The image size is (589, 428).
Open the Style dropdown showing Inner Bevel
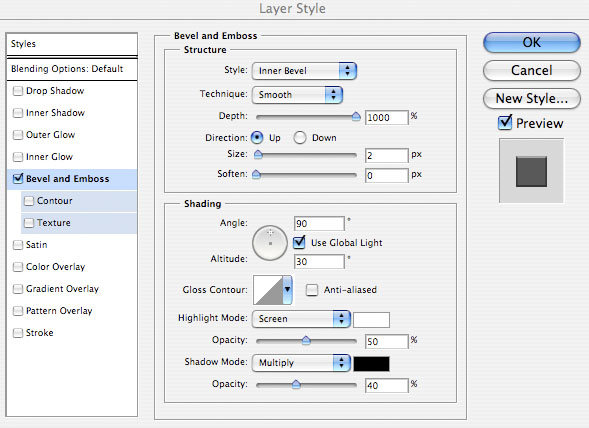pyautogui.click(x=305, y=71)
